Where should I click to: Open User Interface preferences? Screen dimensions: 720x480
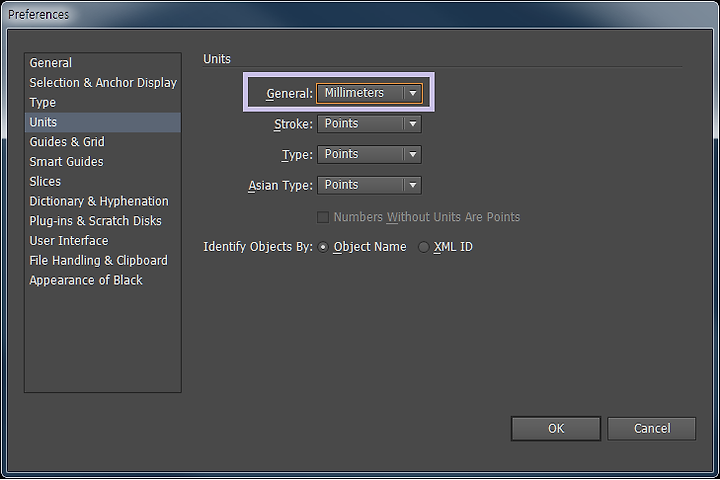click(103, 241)
